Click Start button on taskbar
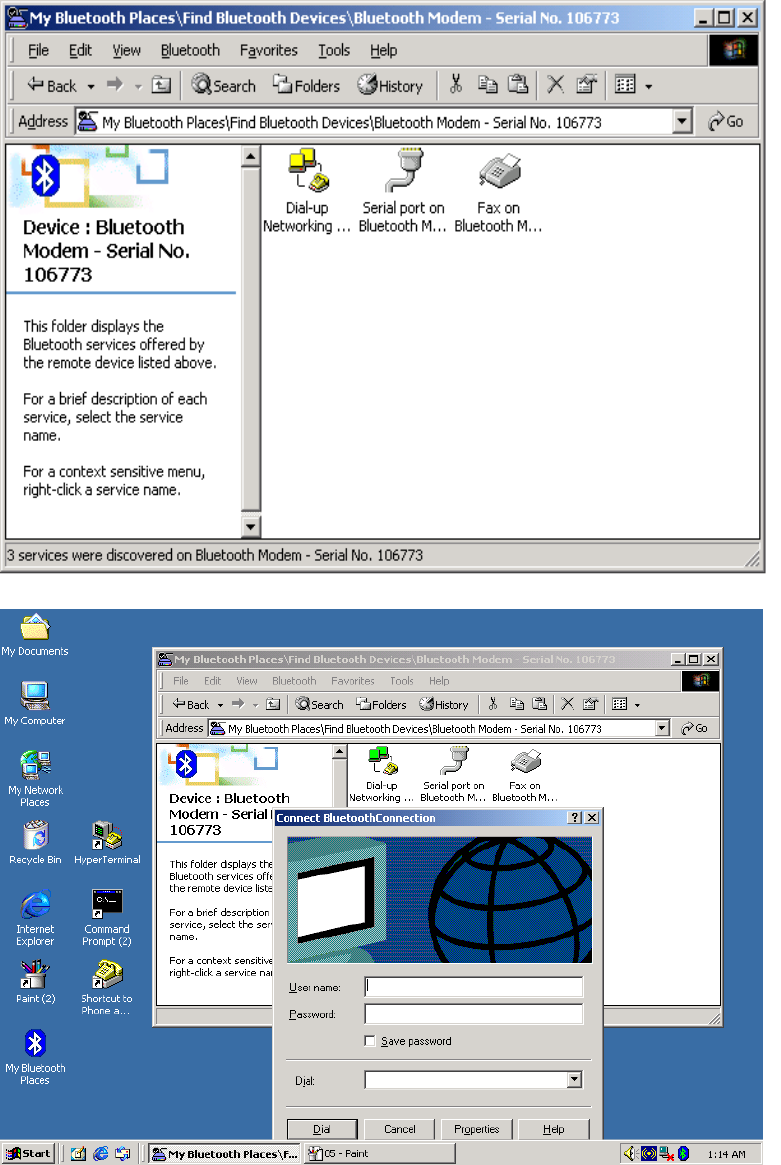 (28, 1154)
